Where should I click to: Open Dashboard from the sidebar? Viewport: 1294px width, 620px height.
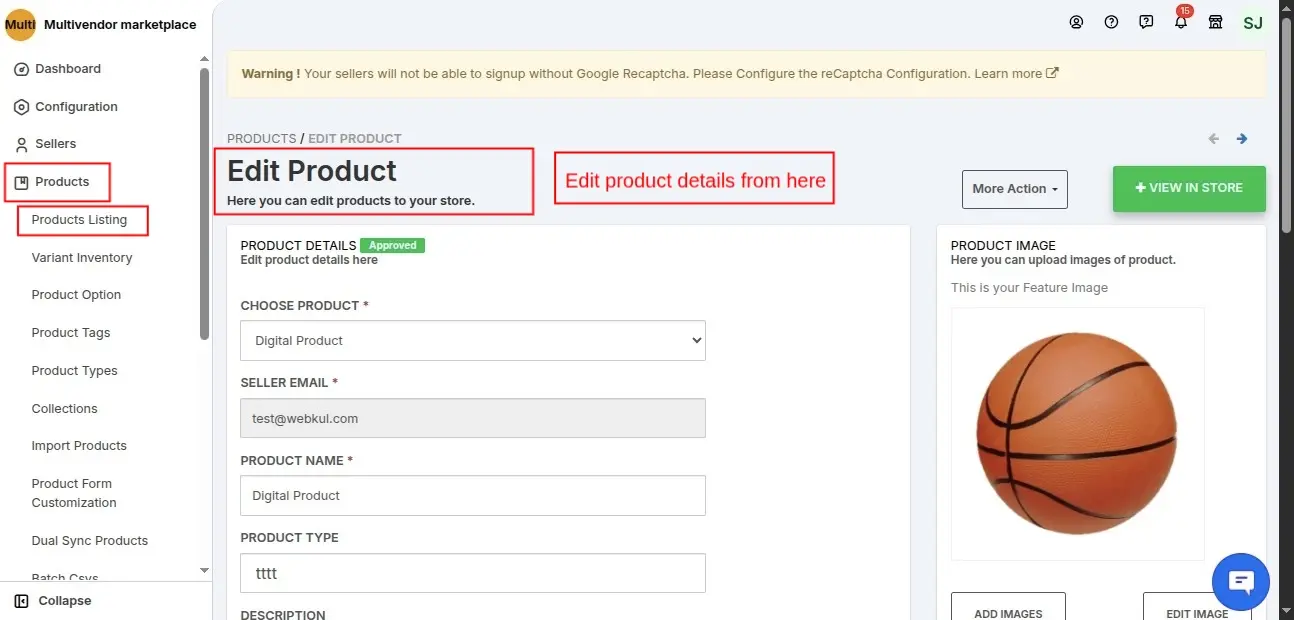[66, 68]
